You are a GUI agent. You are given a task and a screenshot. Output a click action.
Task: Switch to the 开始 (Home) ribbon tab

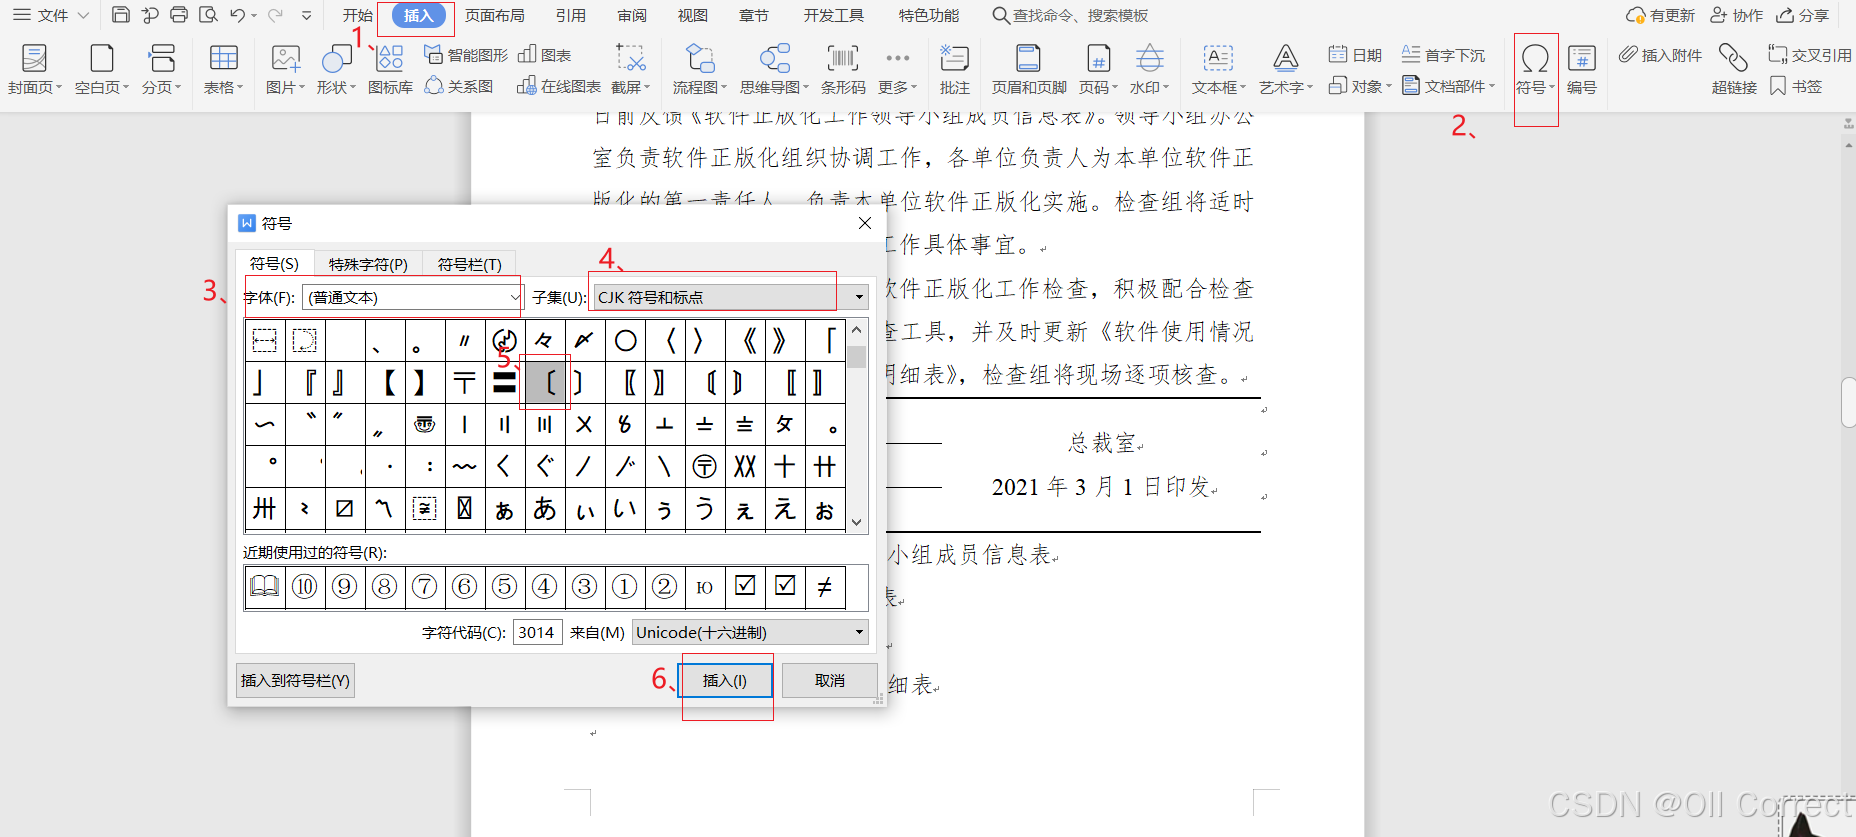[x=357, y=15]
